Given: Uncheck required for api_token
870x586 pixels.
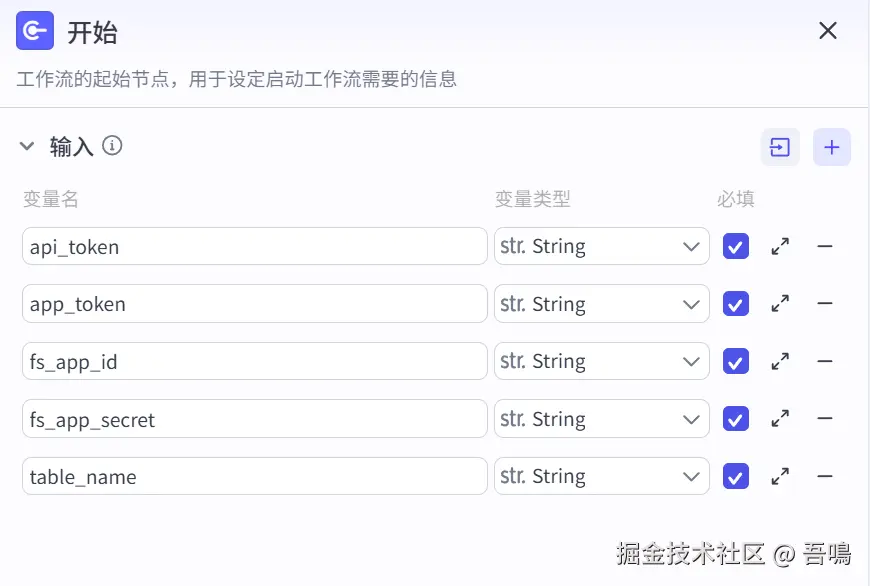Looking at the screenshot, I should click(x=736, y=246).
